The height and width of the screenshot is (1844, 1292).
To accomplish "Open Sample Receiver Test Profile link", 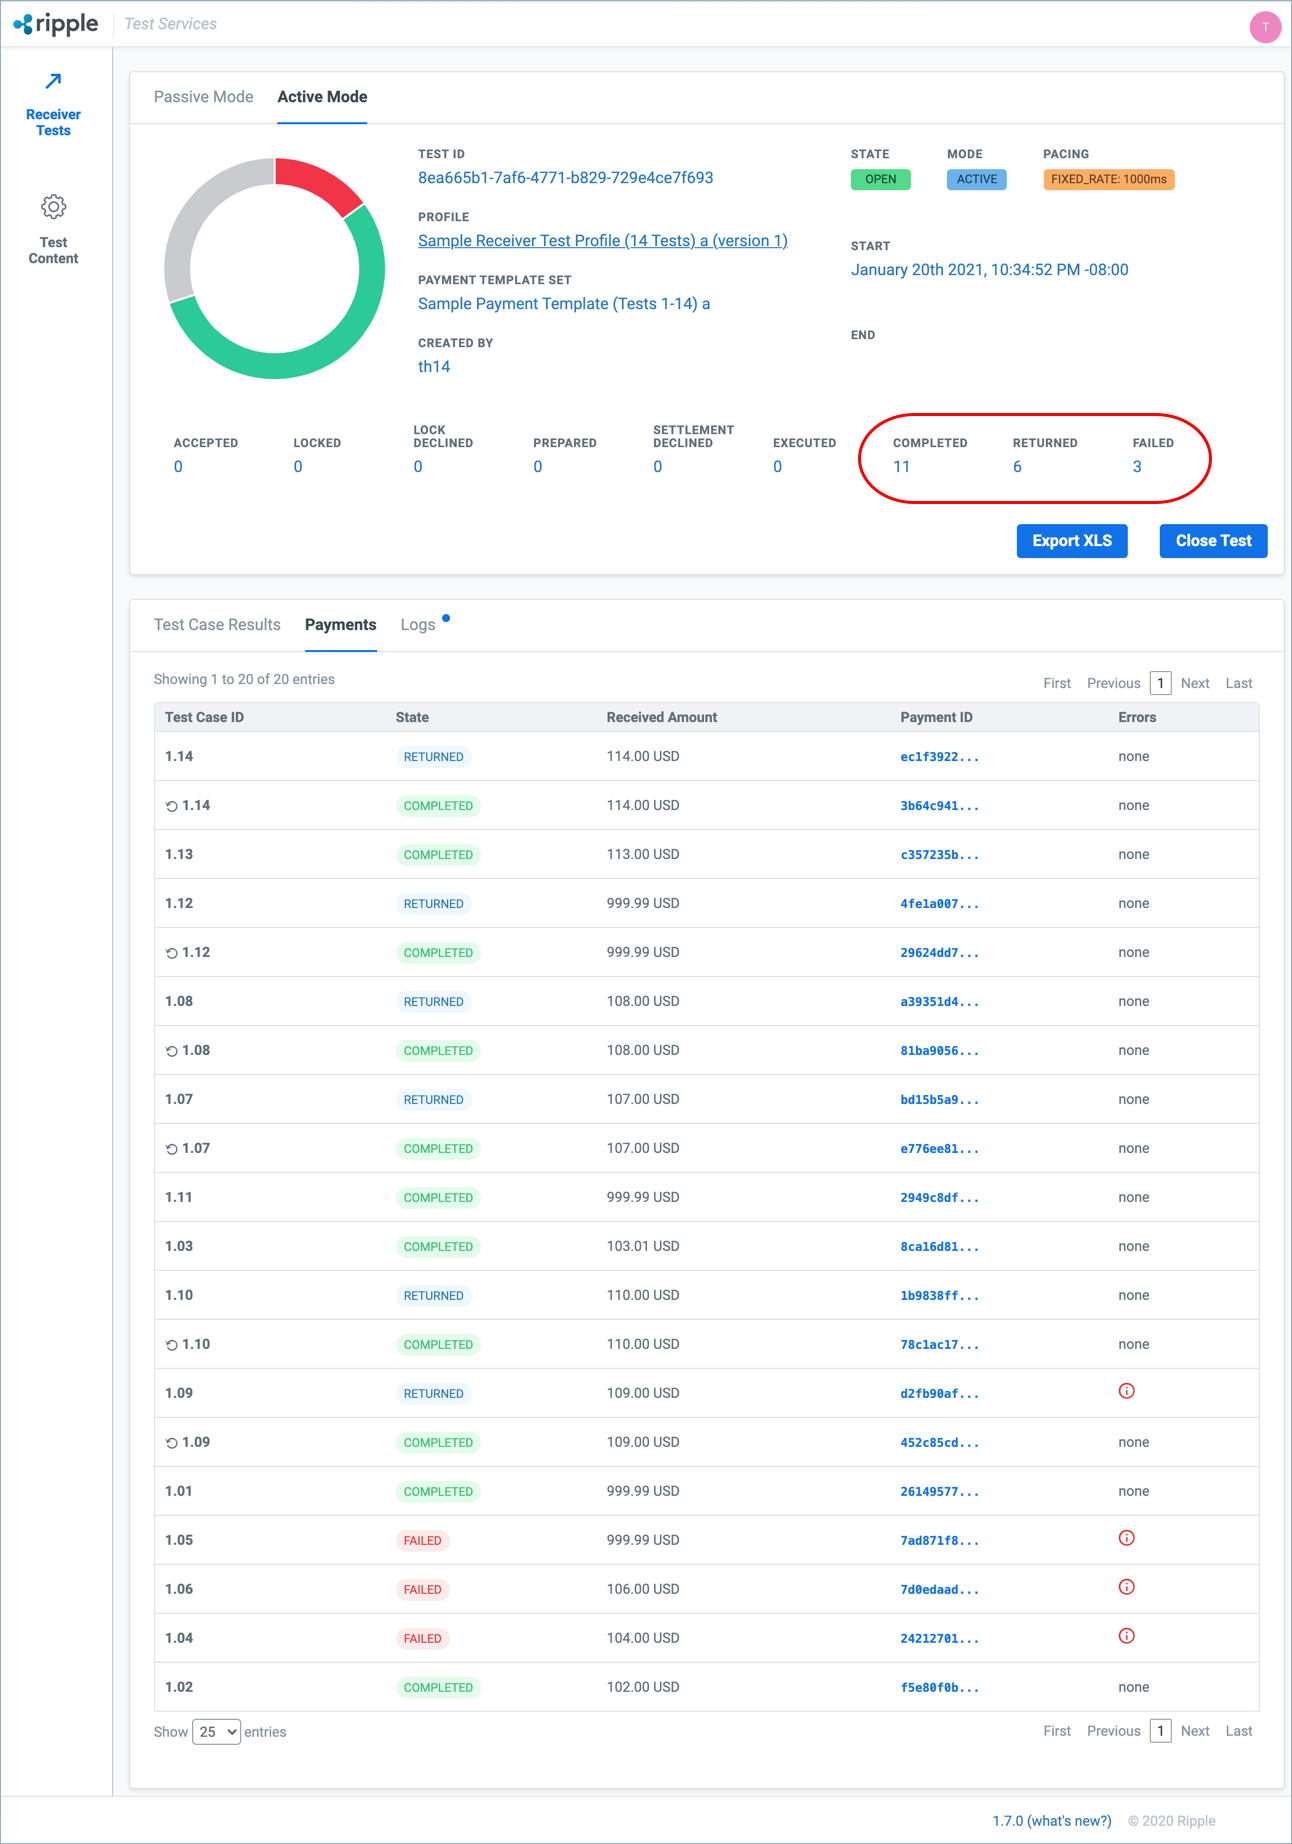I will coord(602,241).
